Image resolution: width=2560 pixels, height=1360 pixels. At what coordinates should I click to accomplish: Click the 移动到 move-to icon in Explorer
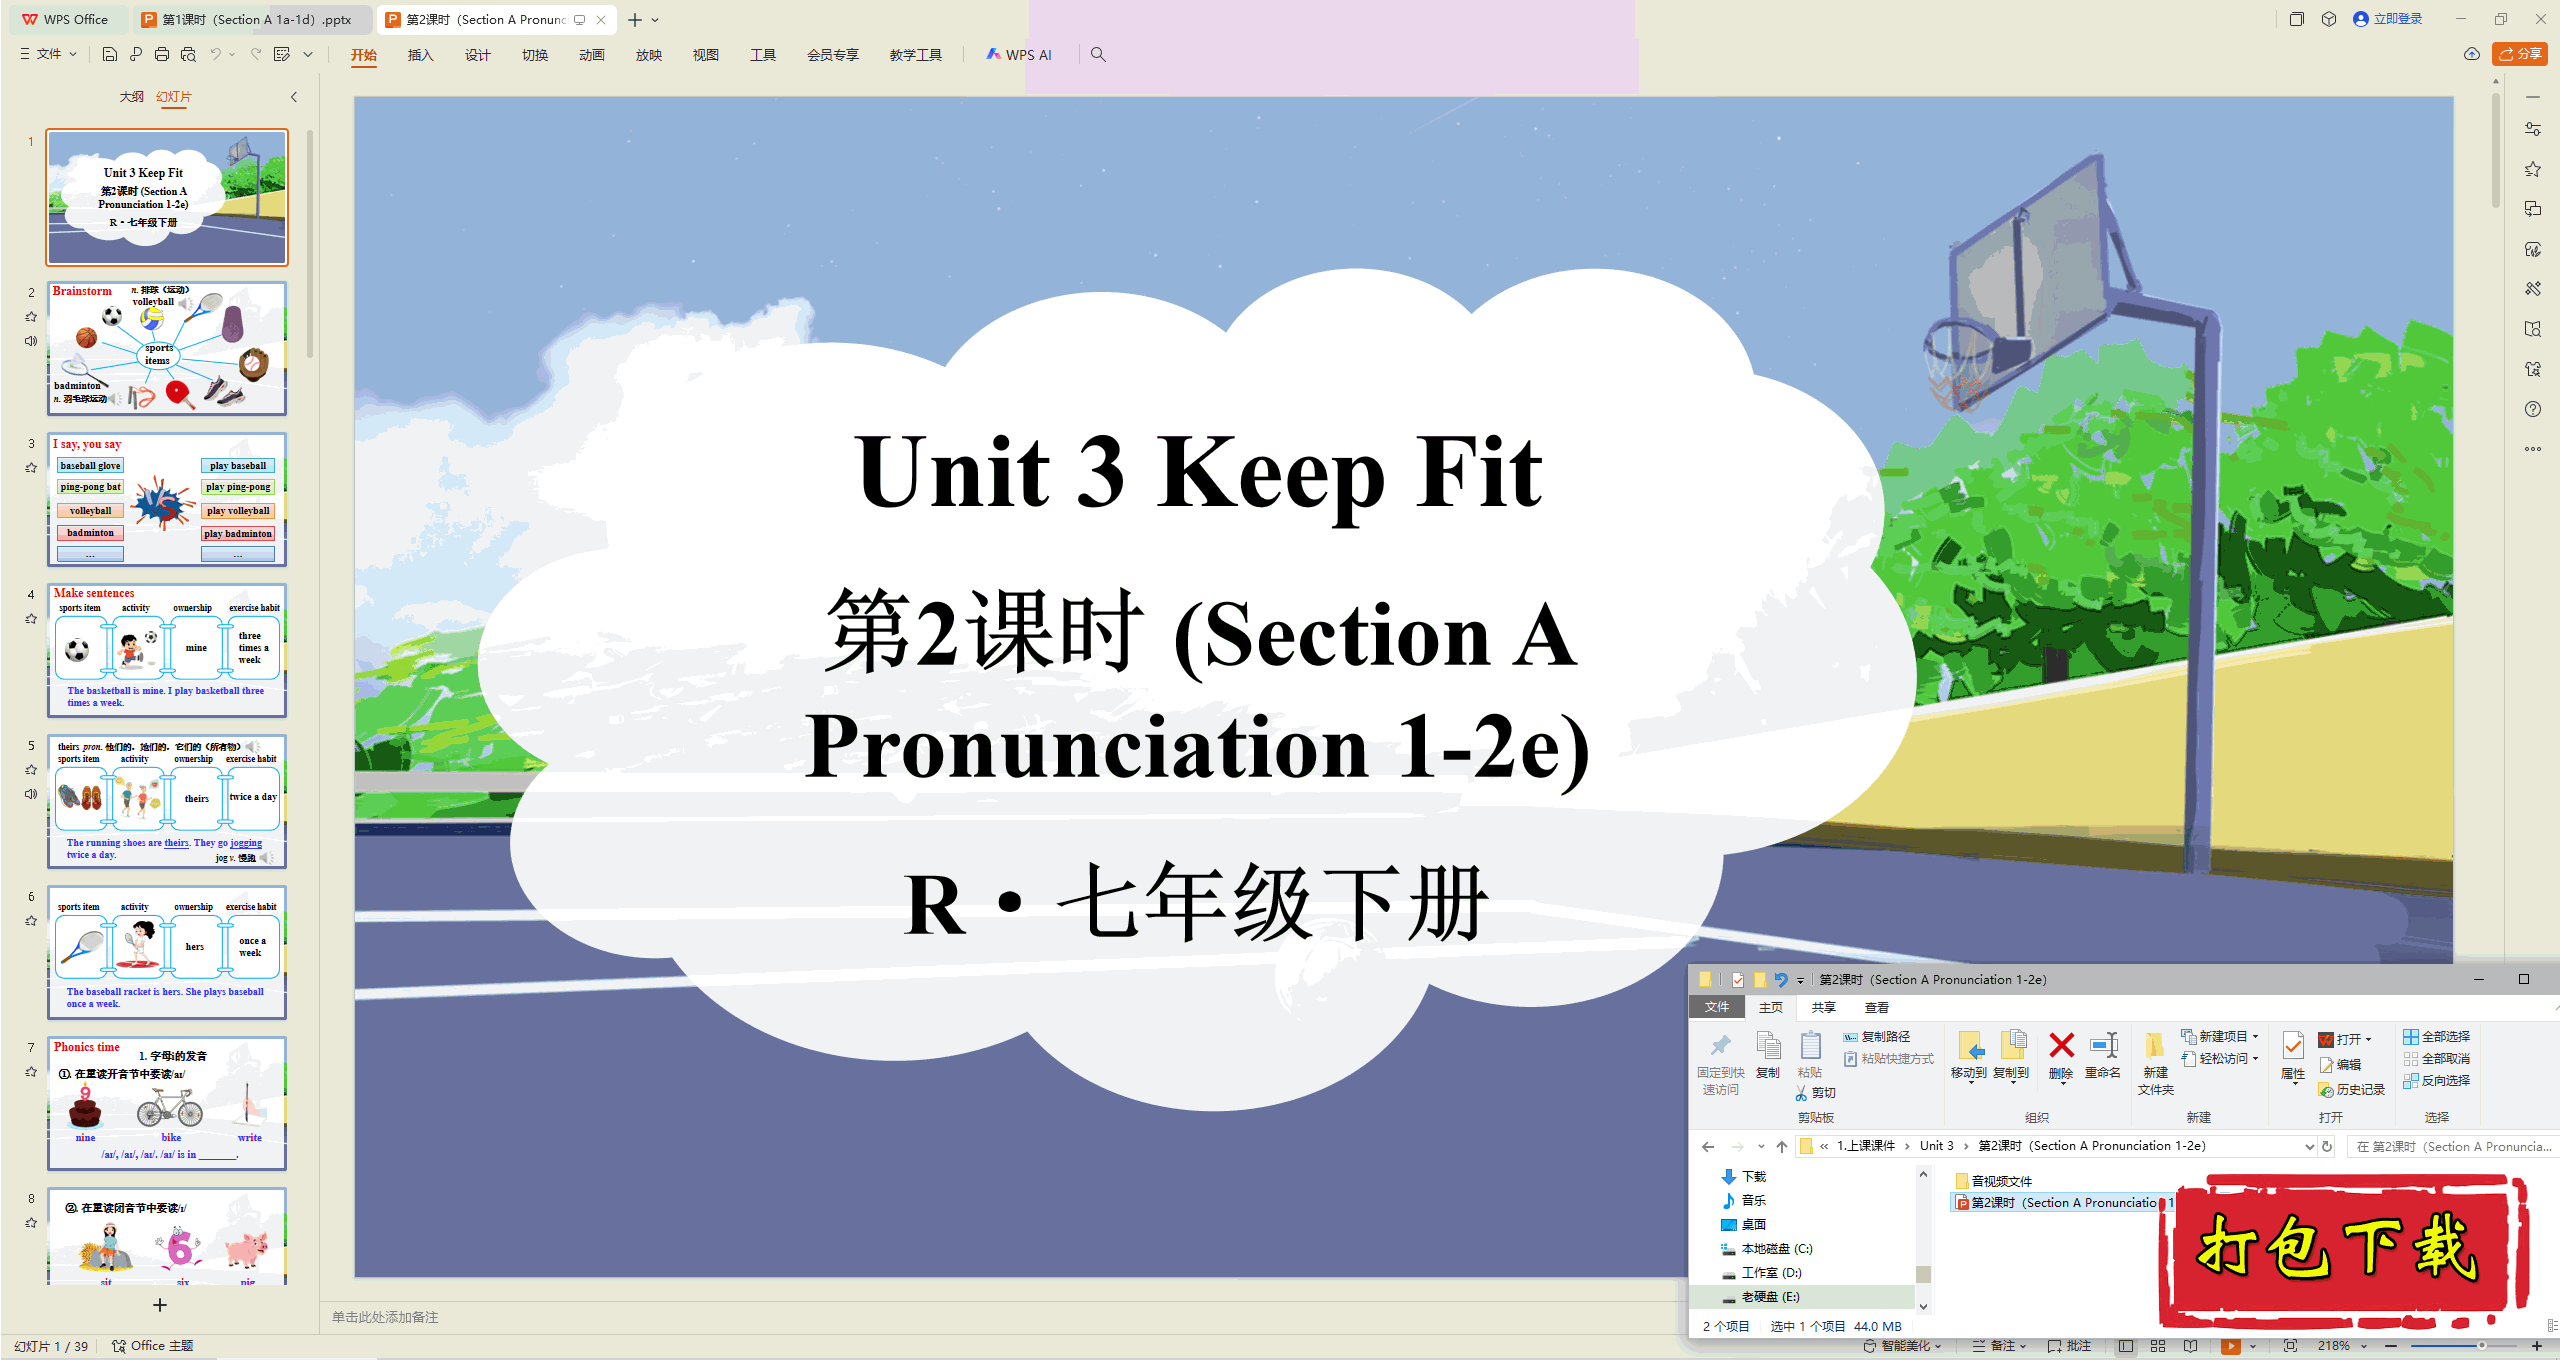(x=1969, y=1046)
